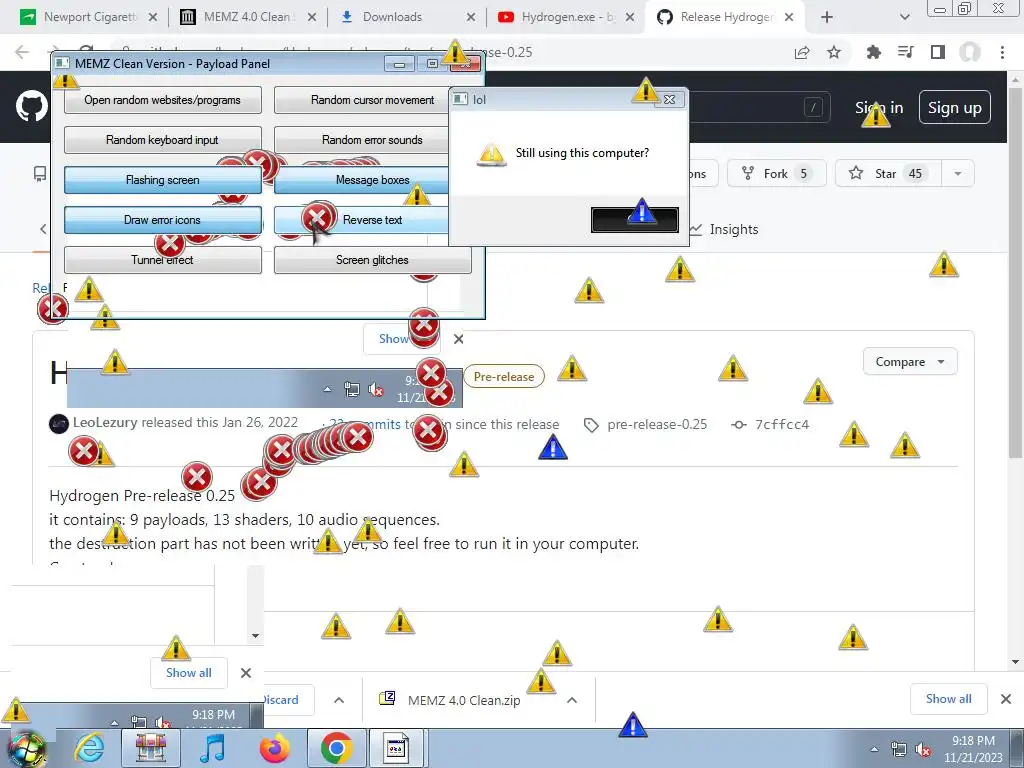The image size is (1024, 768).
Task: Click the GitHub Sign in link
Action: click(x=879, y=108)
